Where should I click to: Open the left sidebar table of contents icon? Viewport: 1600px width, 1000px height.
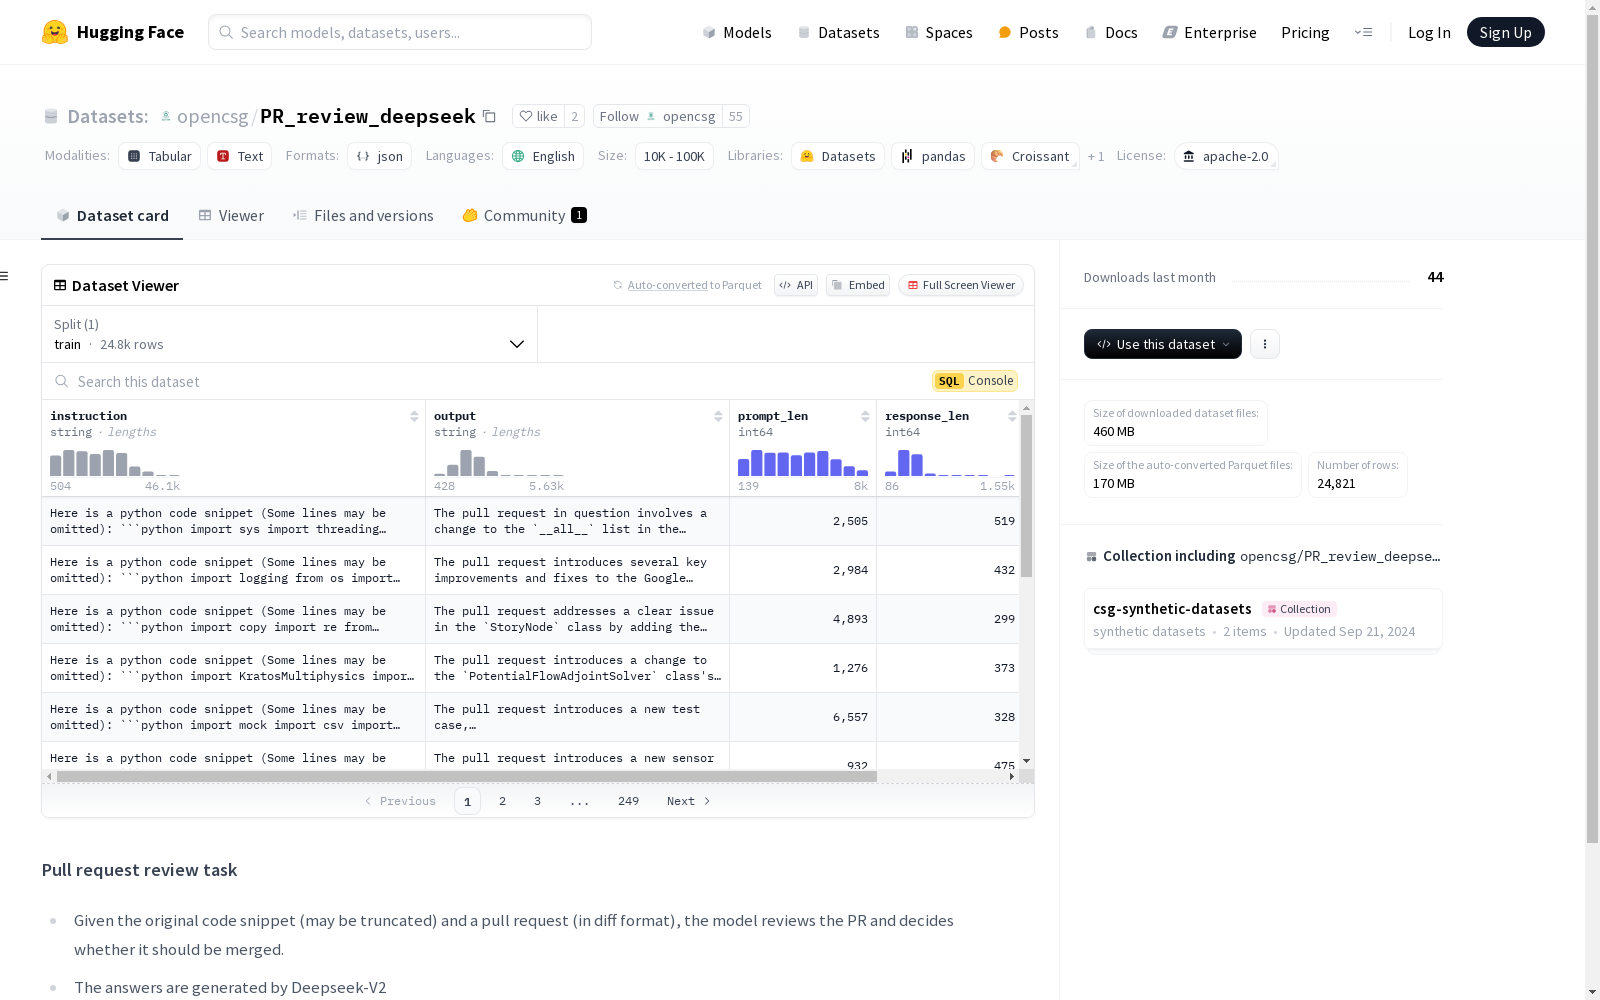click(x=5, y=276)
